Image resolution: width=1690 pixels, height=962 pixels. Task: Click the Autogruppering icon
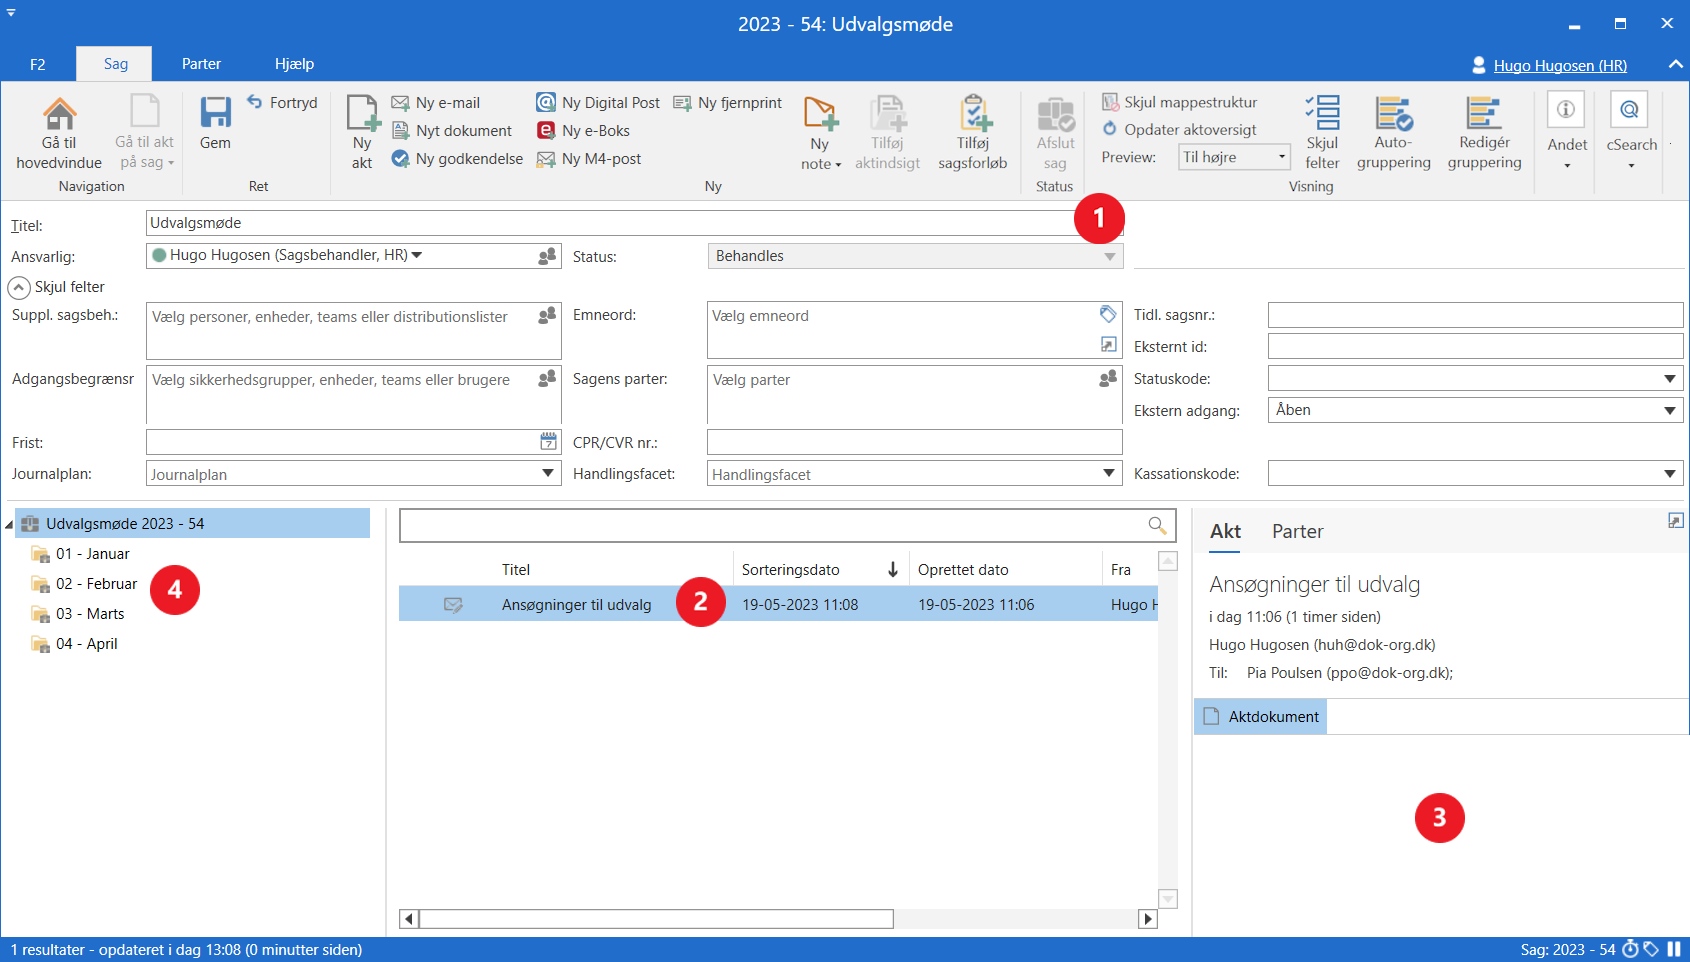tap(1393, 114)
